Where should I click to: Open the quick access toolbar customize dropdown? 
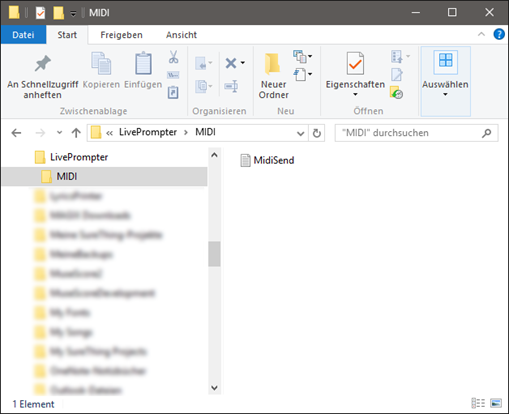coord(73,13)
